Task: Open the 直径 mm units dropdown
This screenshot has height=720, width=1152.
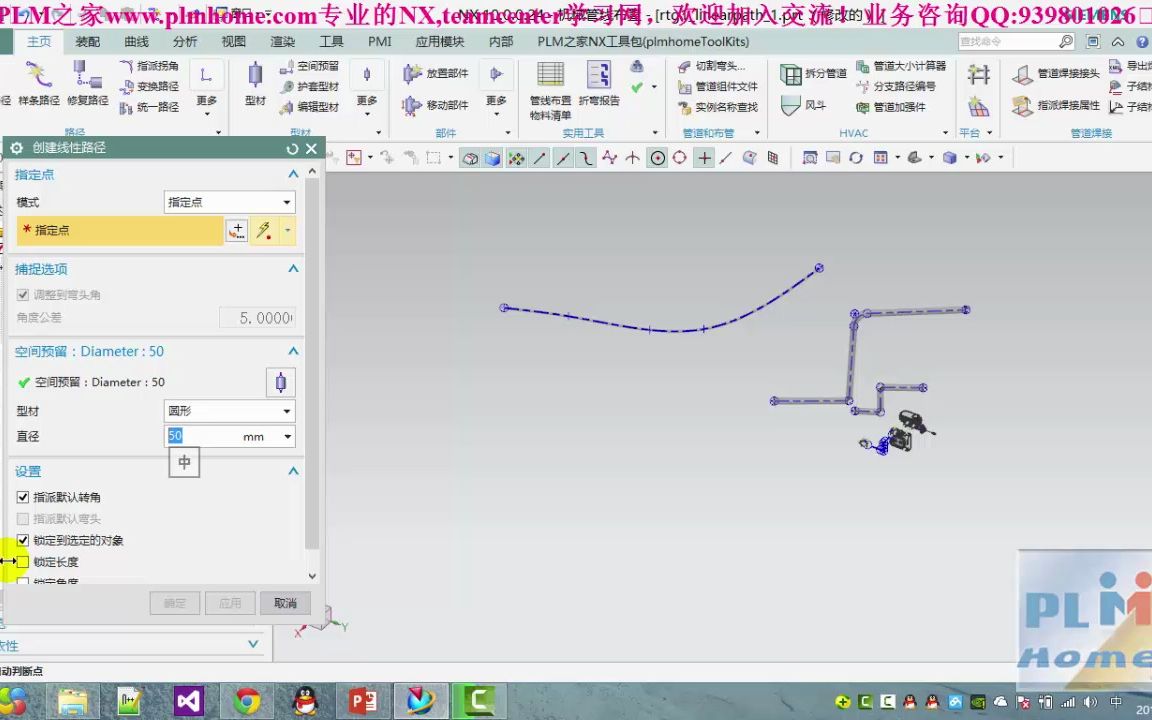Action: tap(287, 436)
